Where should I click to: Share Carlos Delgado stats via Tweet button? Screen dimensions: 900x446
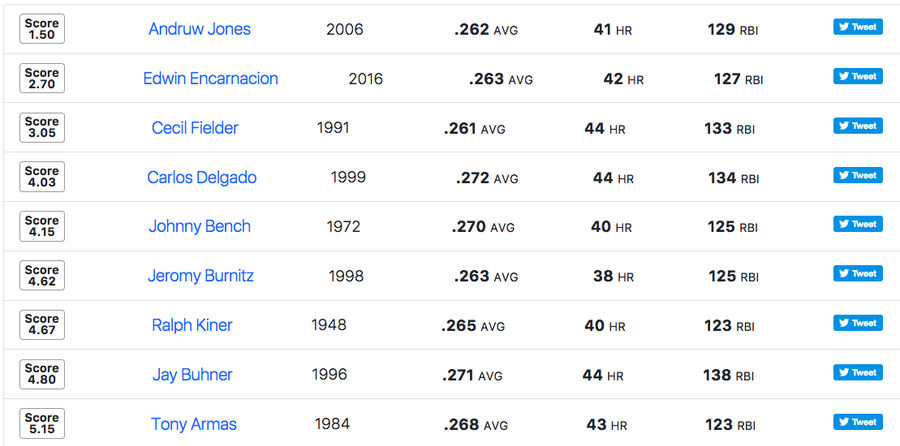858,175
